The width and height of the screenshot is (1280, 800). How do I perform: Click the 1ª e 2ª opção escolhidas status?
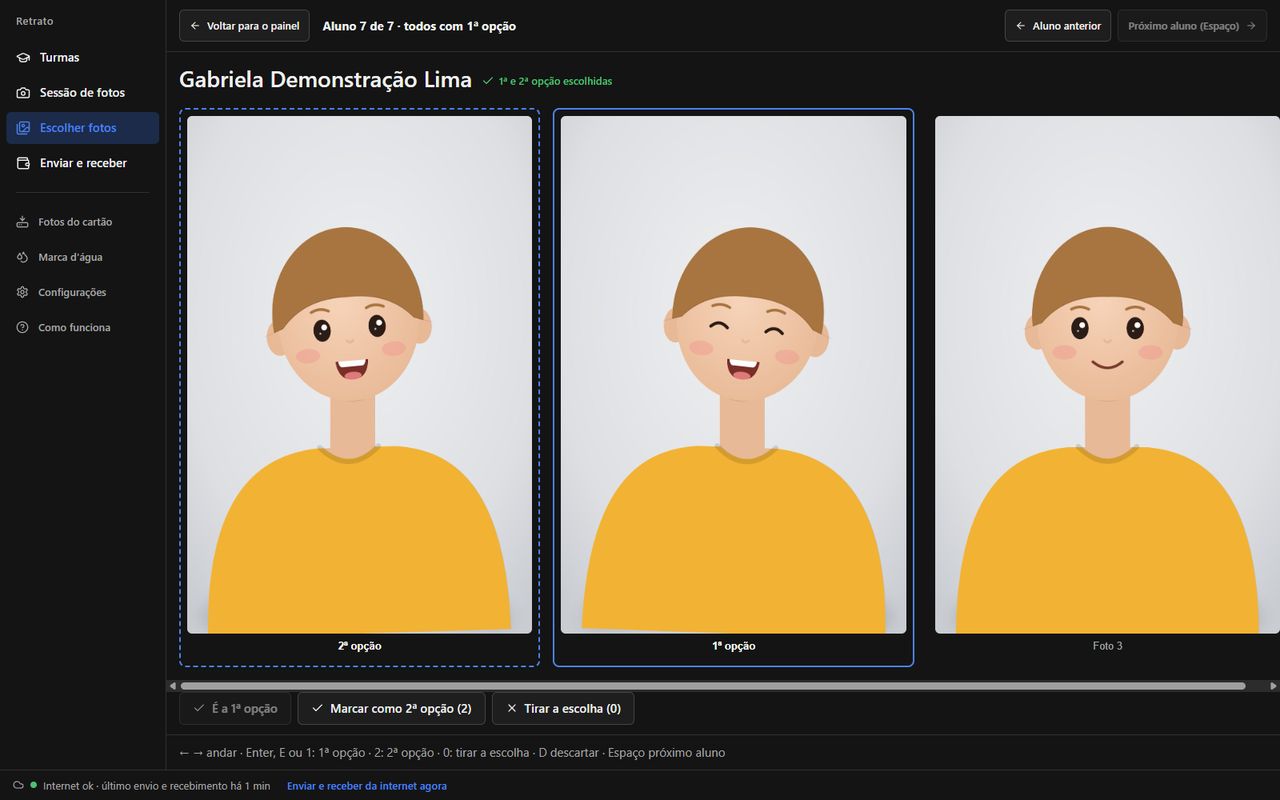click(547, 81)
